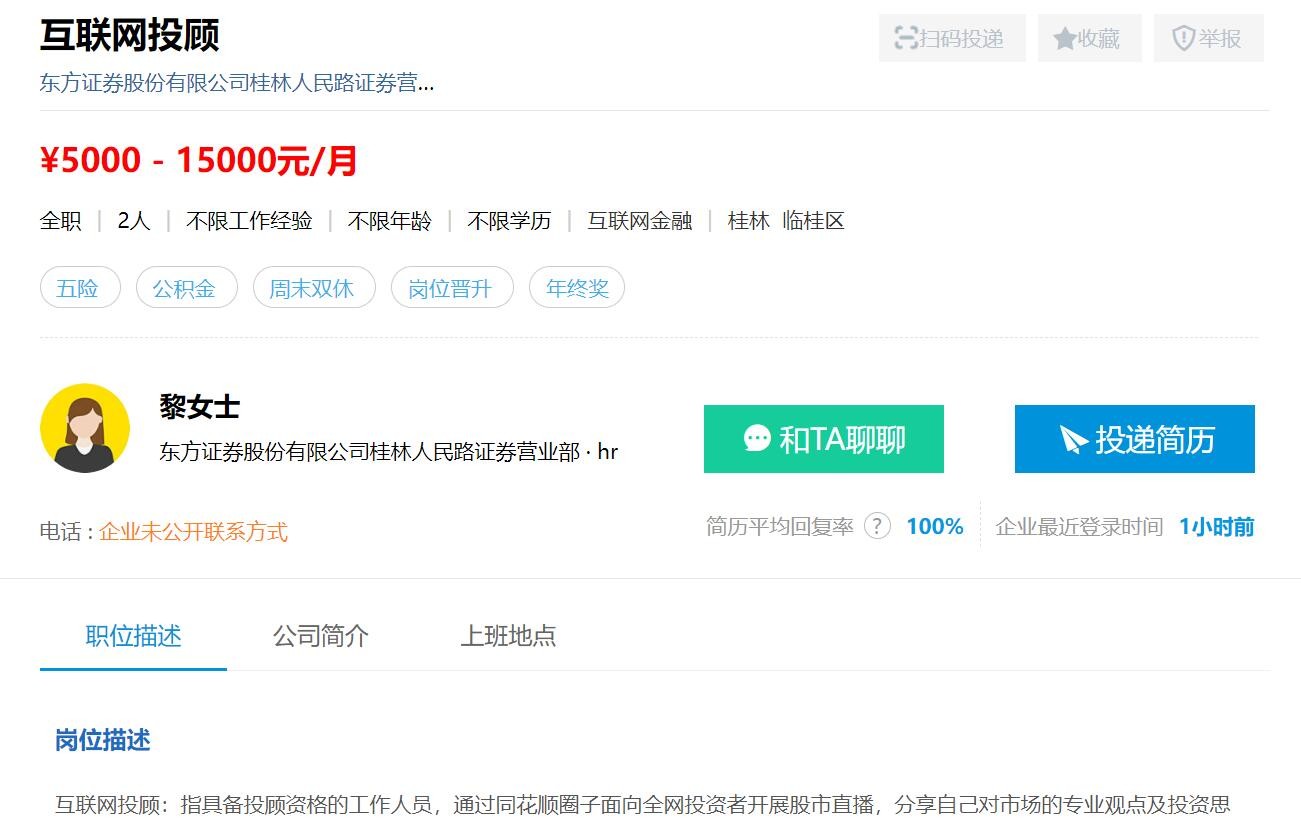Click the 企业未公开联系方式 phone text
Viewport: 1301px width, 828px height.
tap(193, 532)
